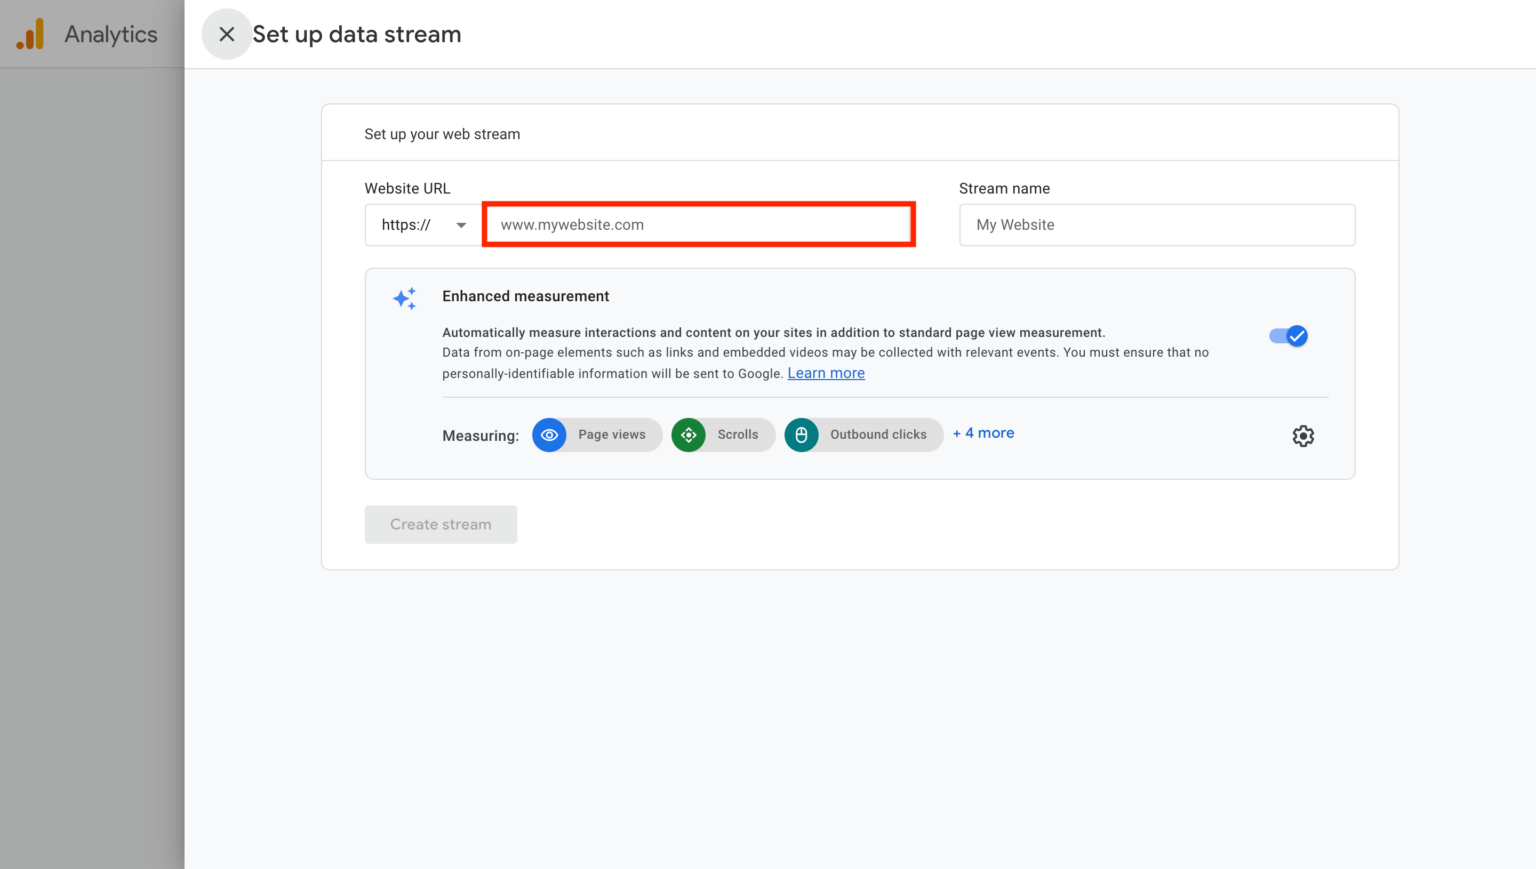Disable the Enhanced measurement toggle

tap(1288, 335)
